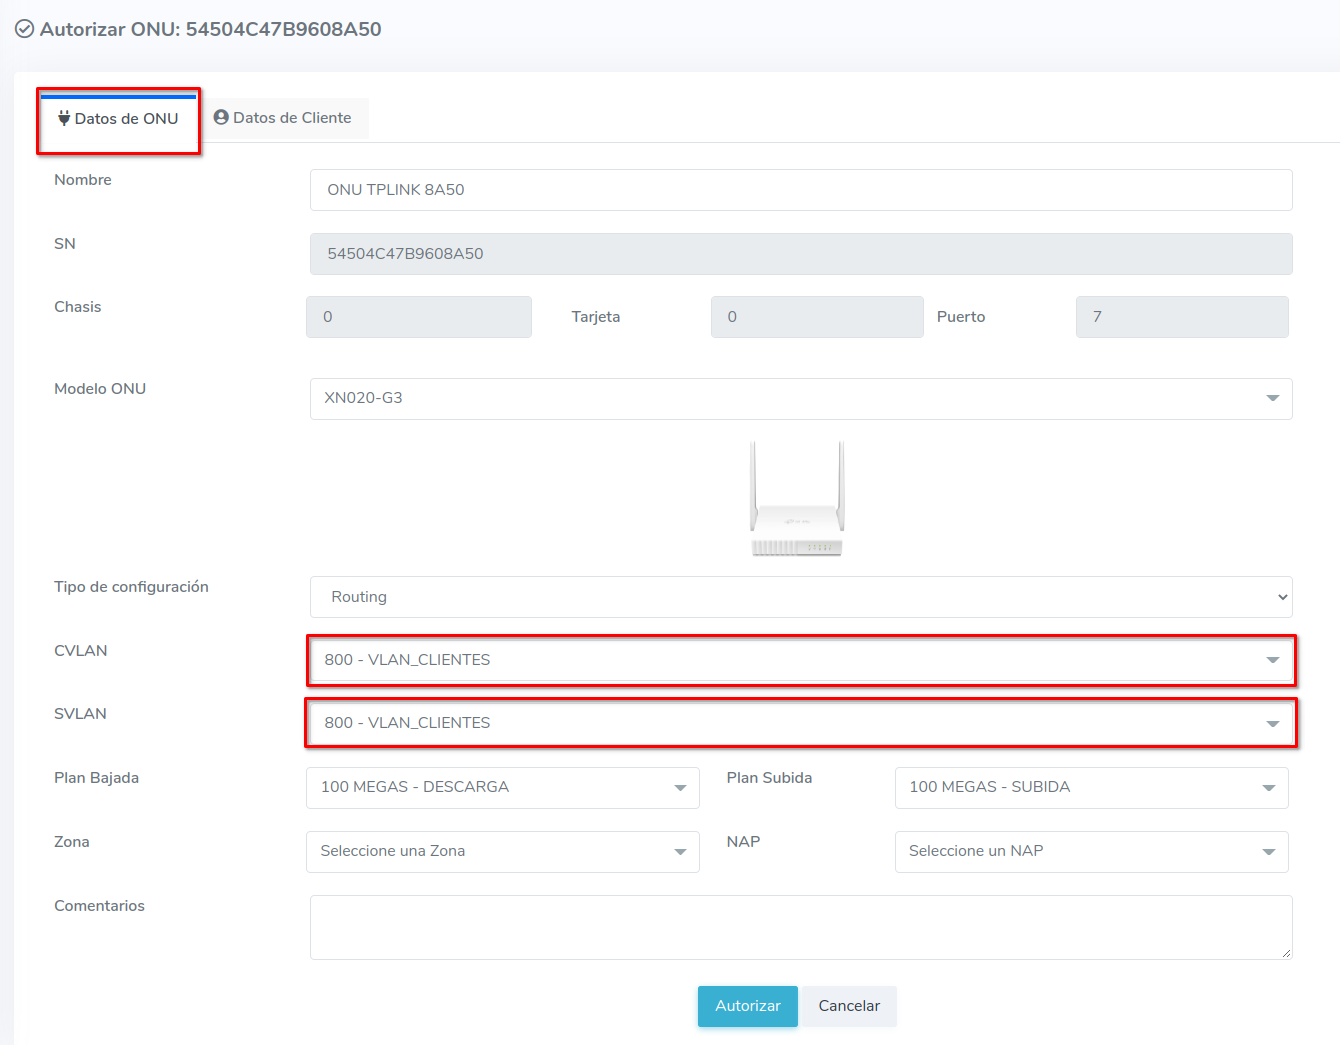Click the check-circle icon beside Autorizar ONU title

click(x=24, y=29)
